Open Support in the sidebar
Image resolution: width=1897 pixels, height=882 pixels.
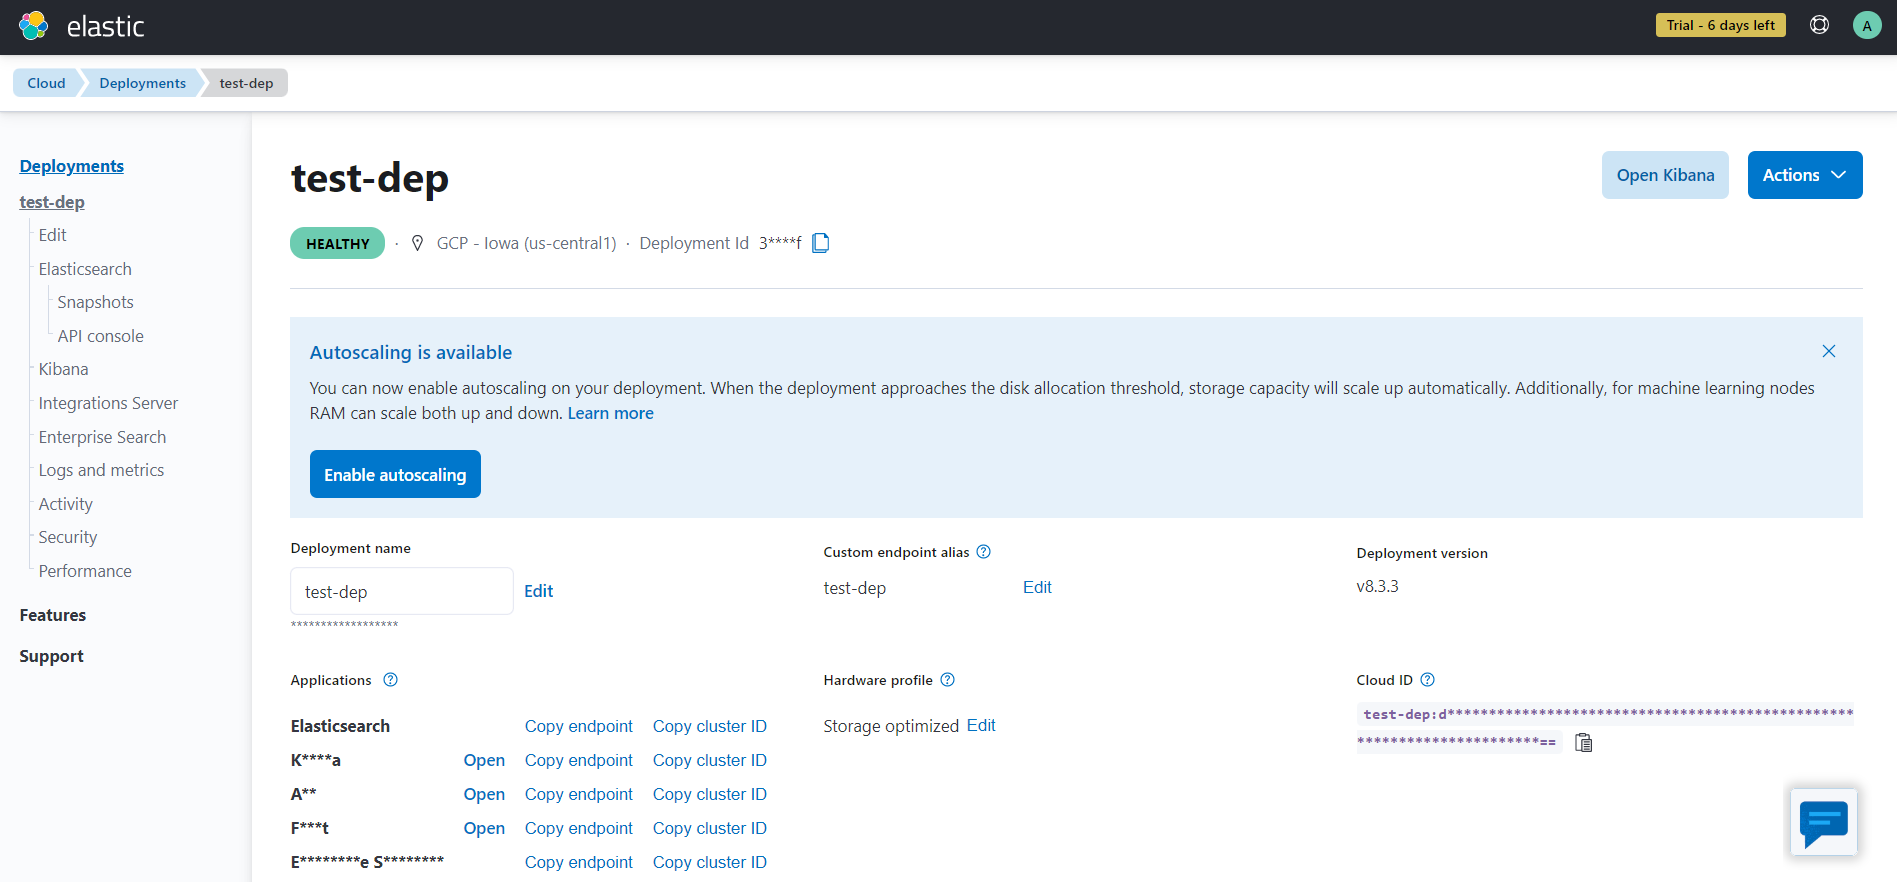point(51,656)
